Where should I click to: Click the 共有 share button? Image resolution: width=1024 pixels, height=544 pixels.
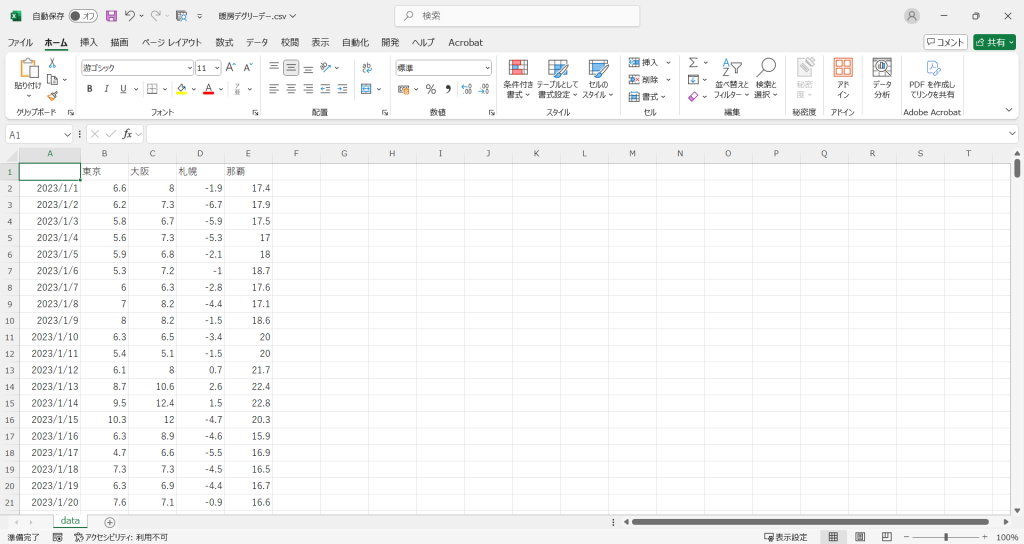coord(993,42)
